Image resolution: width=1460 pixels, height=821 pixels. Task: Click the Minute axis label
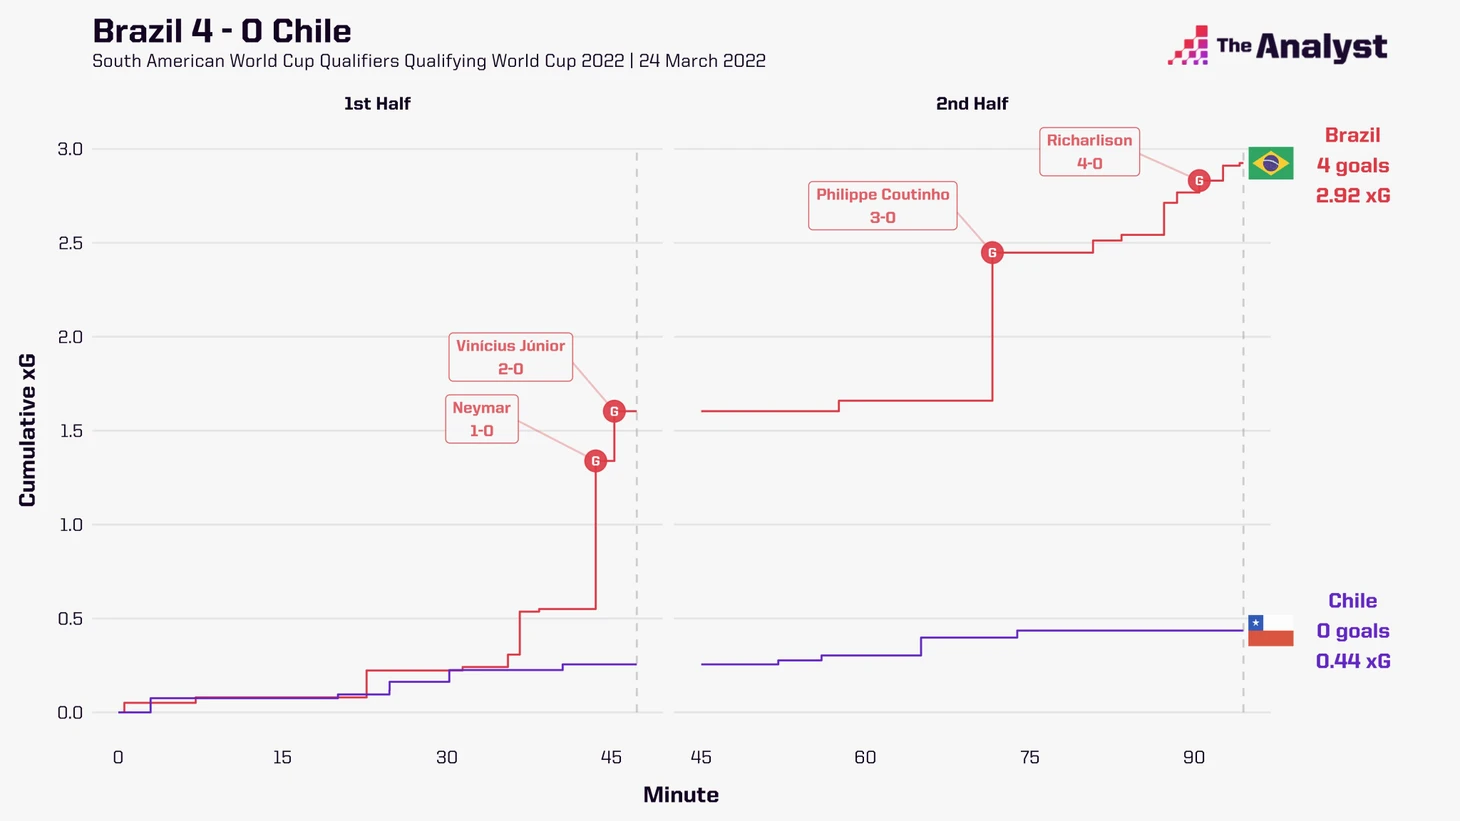pos(681,795)
